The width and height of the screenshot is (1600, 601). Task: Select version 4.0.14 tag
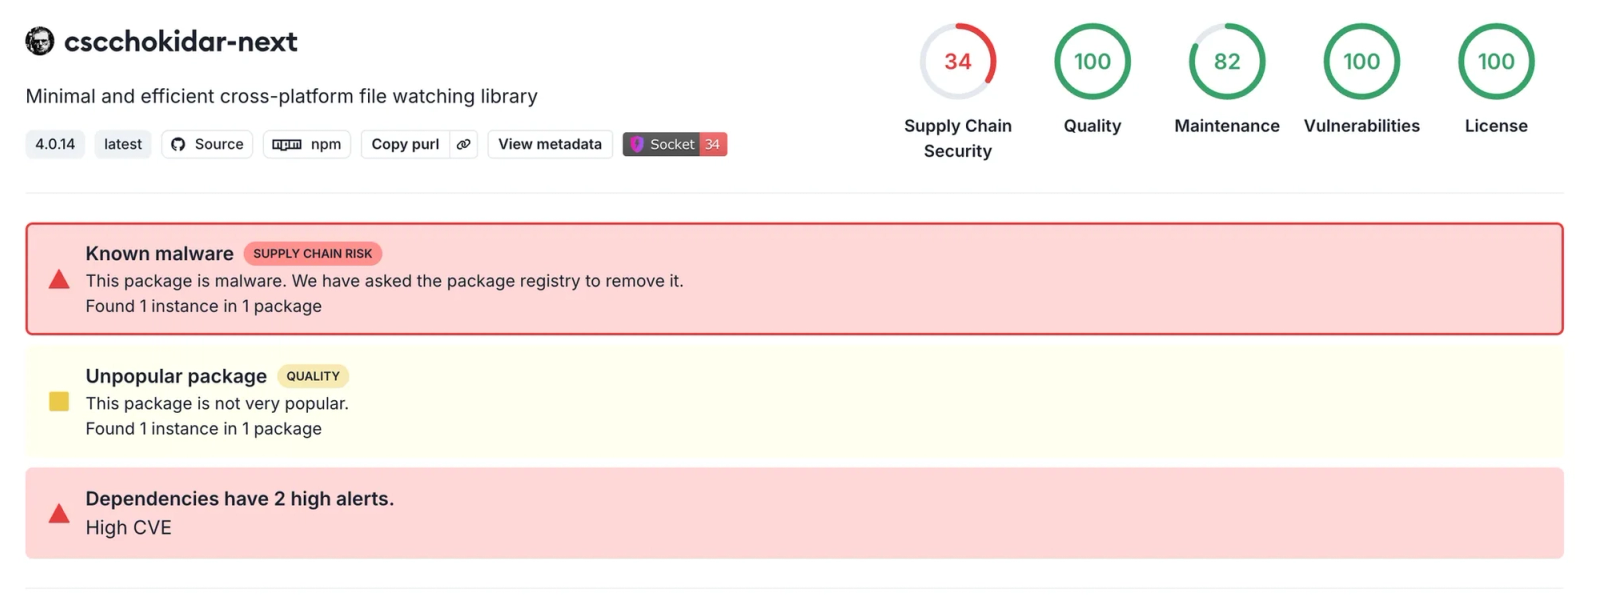(55, 144)
